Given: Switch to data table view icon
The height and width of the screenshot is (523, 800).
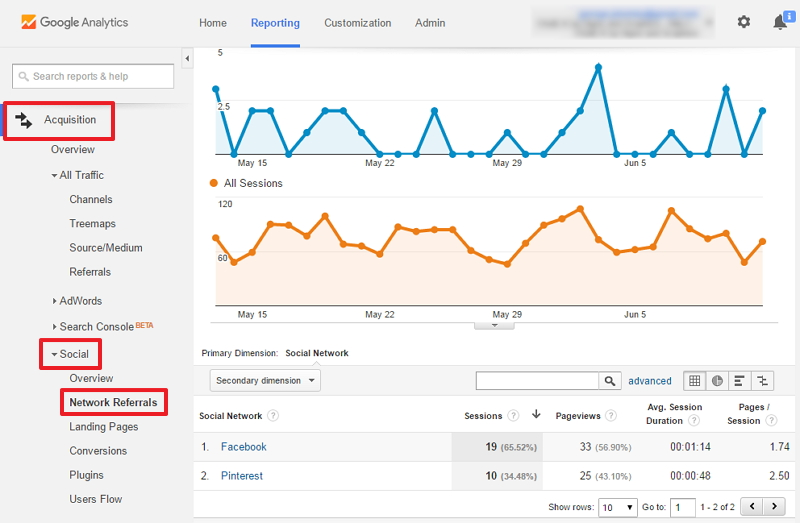Looking at the screenshot, I should (694, 381).
